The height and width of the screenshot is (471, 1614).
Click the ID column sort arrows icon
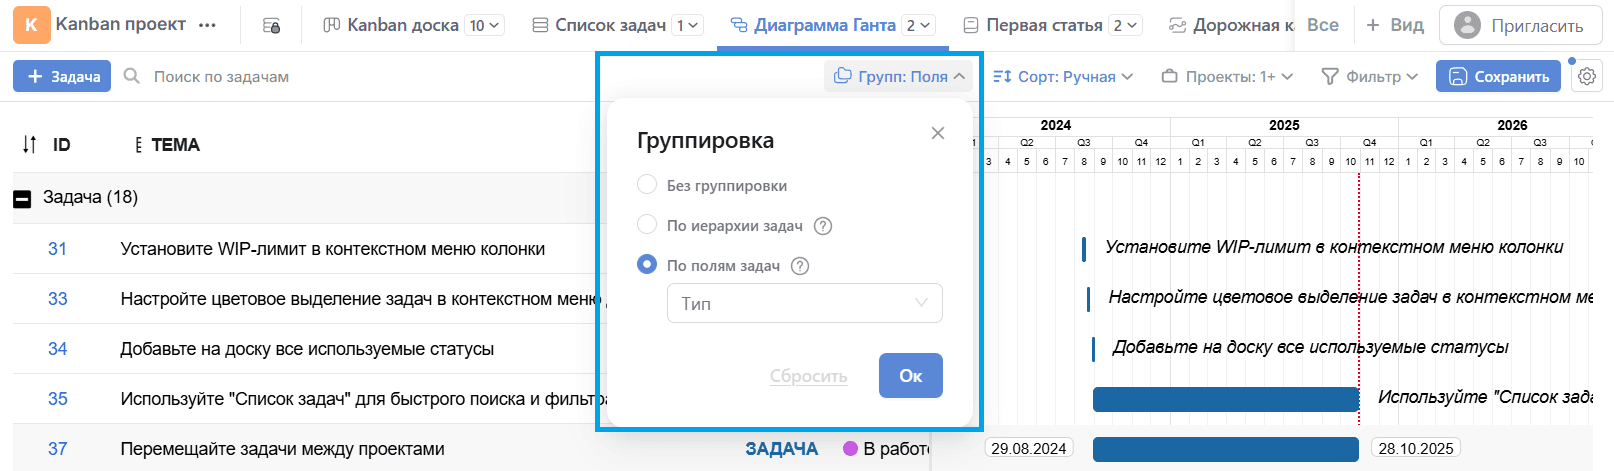29,145
